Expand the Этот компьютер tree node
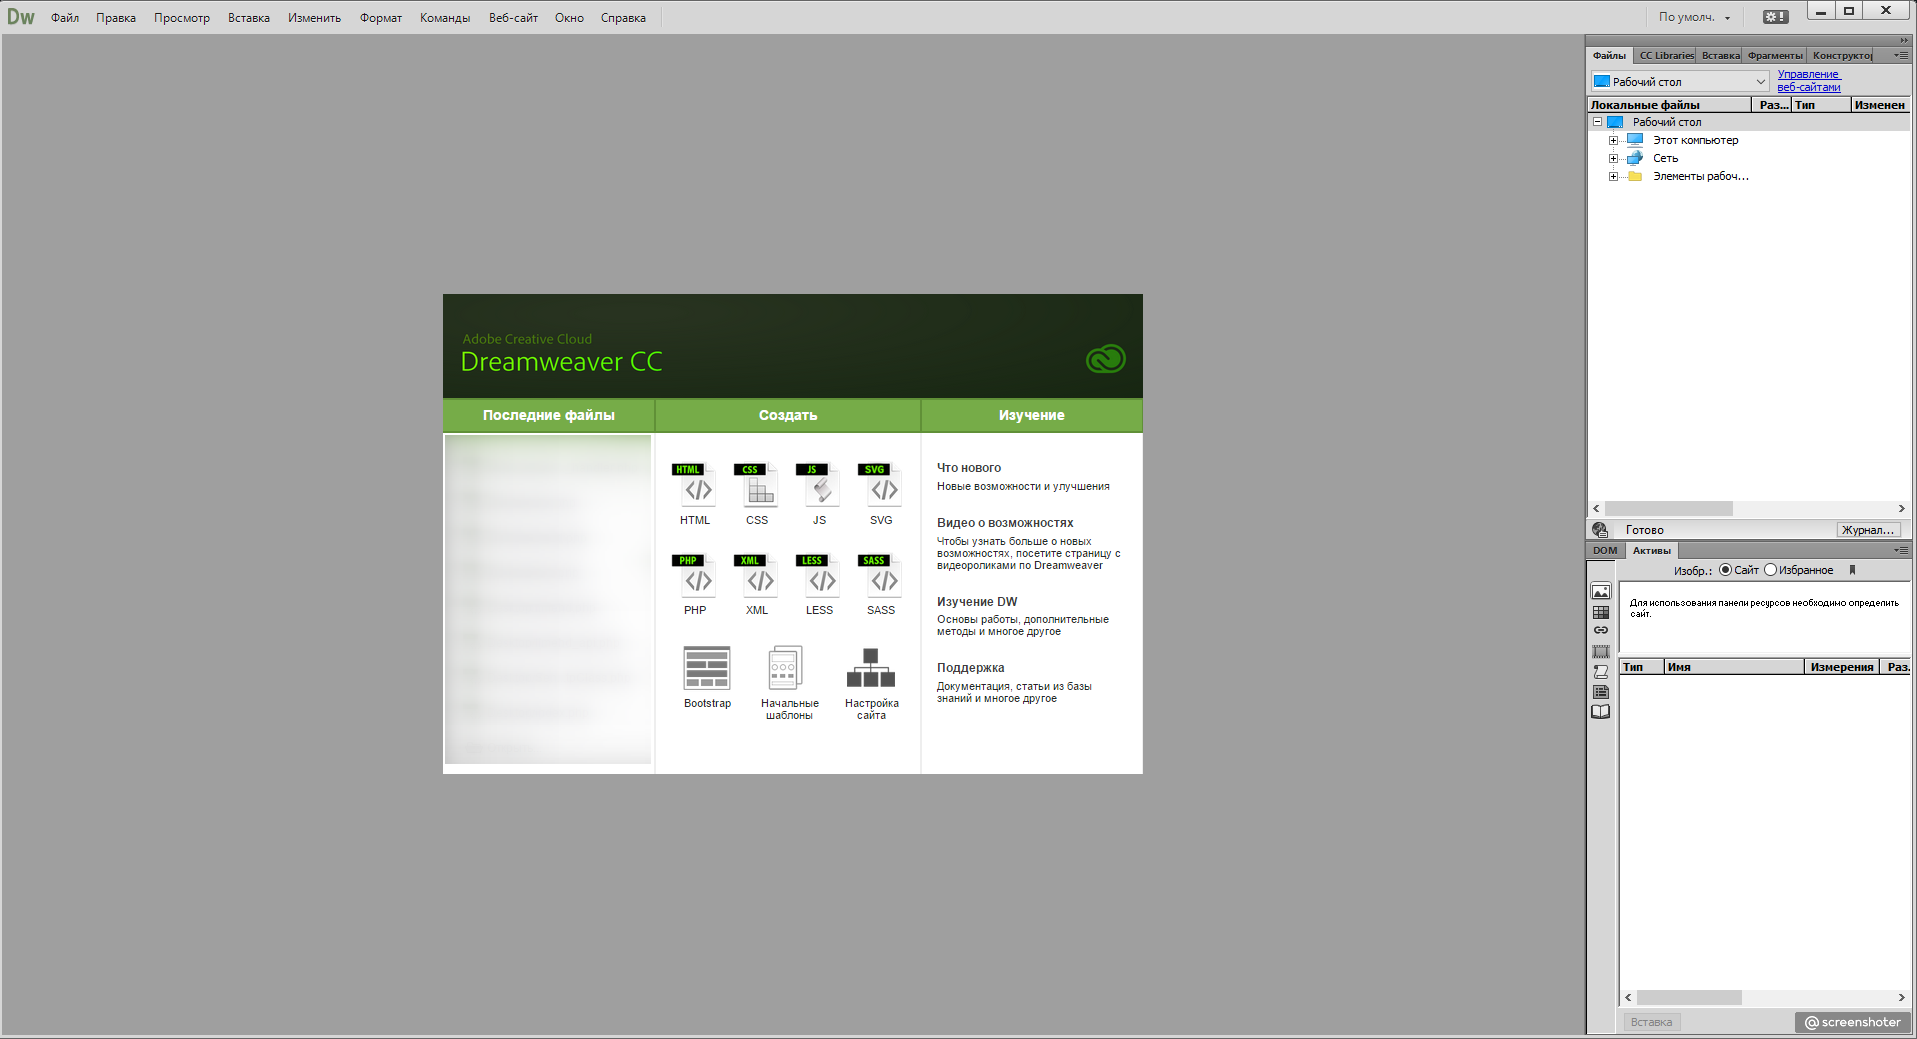The width and height of the screenshot is (1917, 1039). point(1613,140)
